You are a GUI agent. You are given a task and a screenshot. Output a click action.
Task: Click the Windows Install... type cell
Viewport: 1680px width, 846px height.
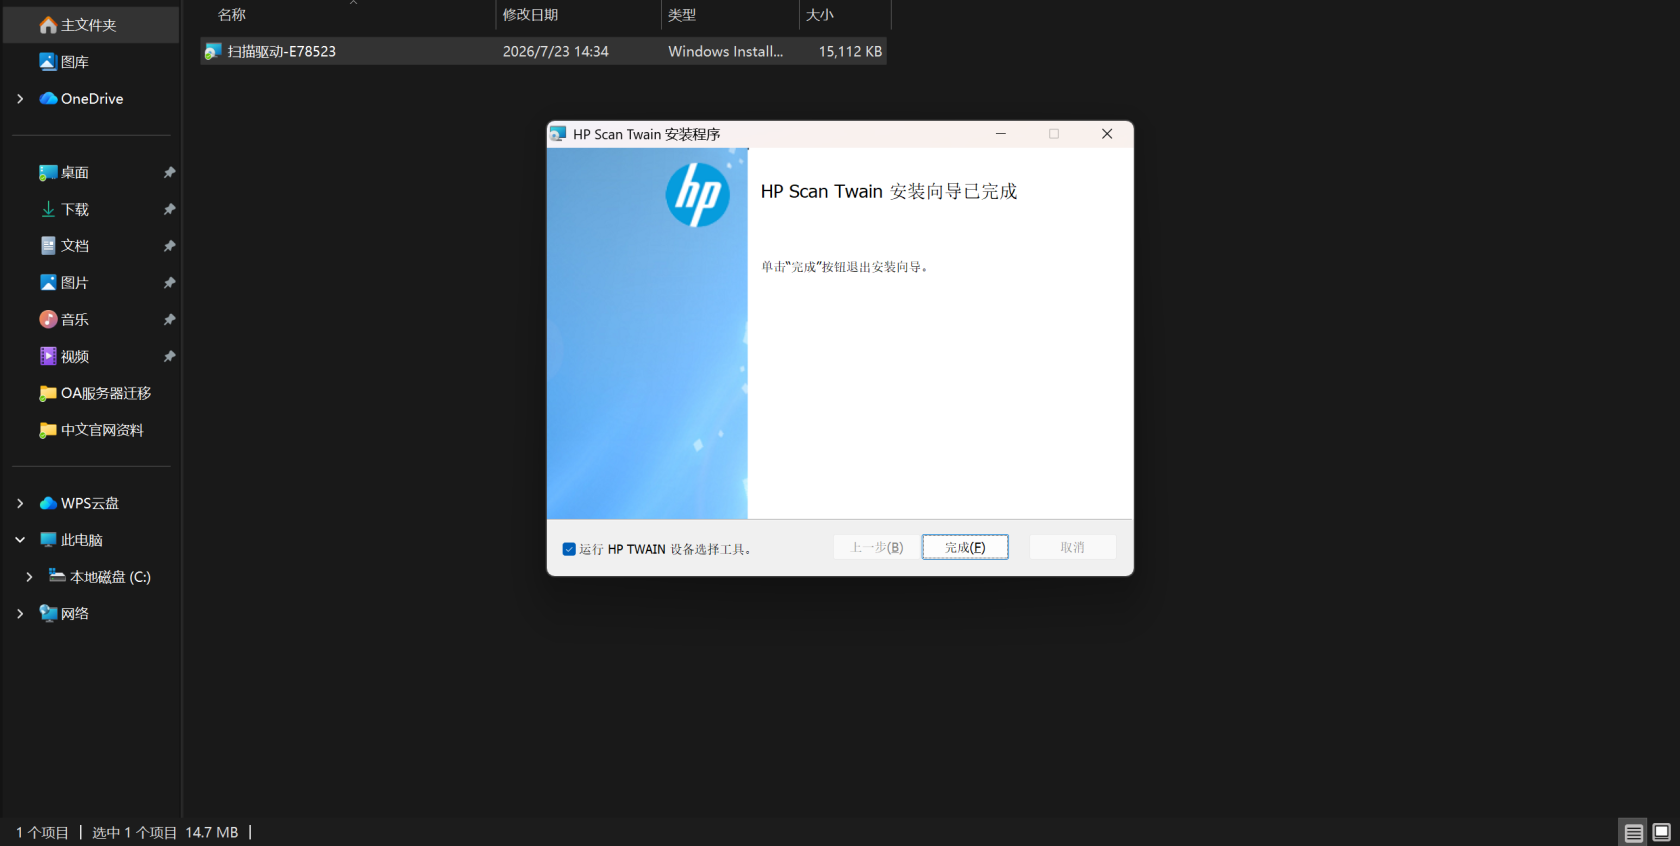point(726,52)
